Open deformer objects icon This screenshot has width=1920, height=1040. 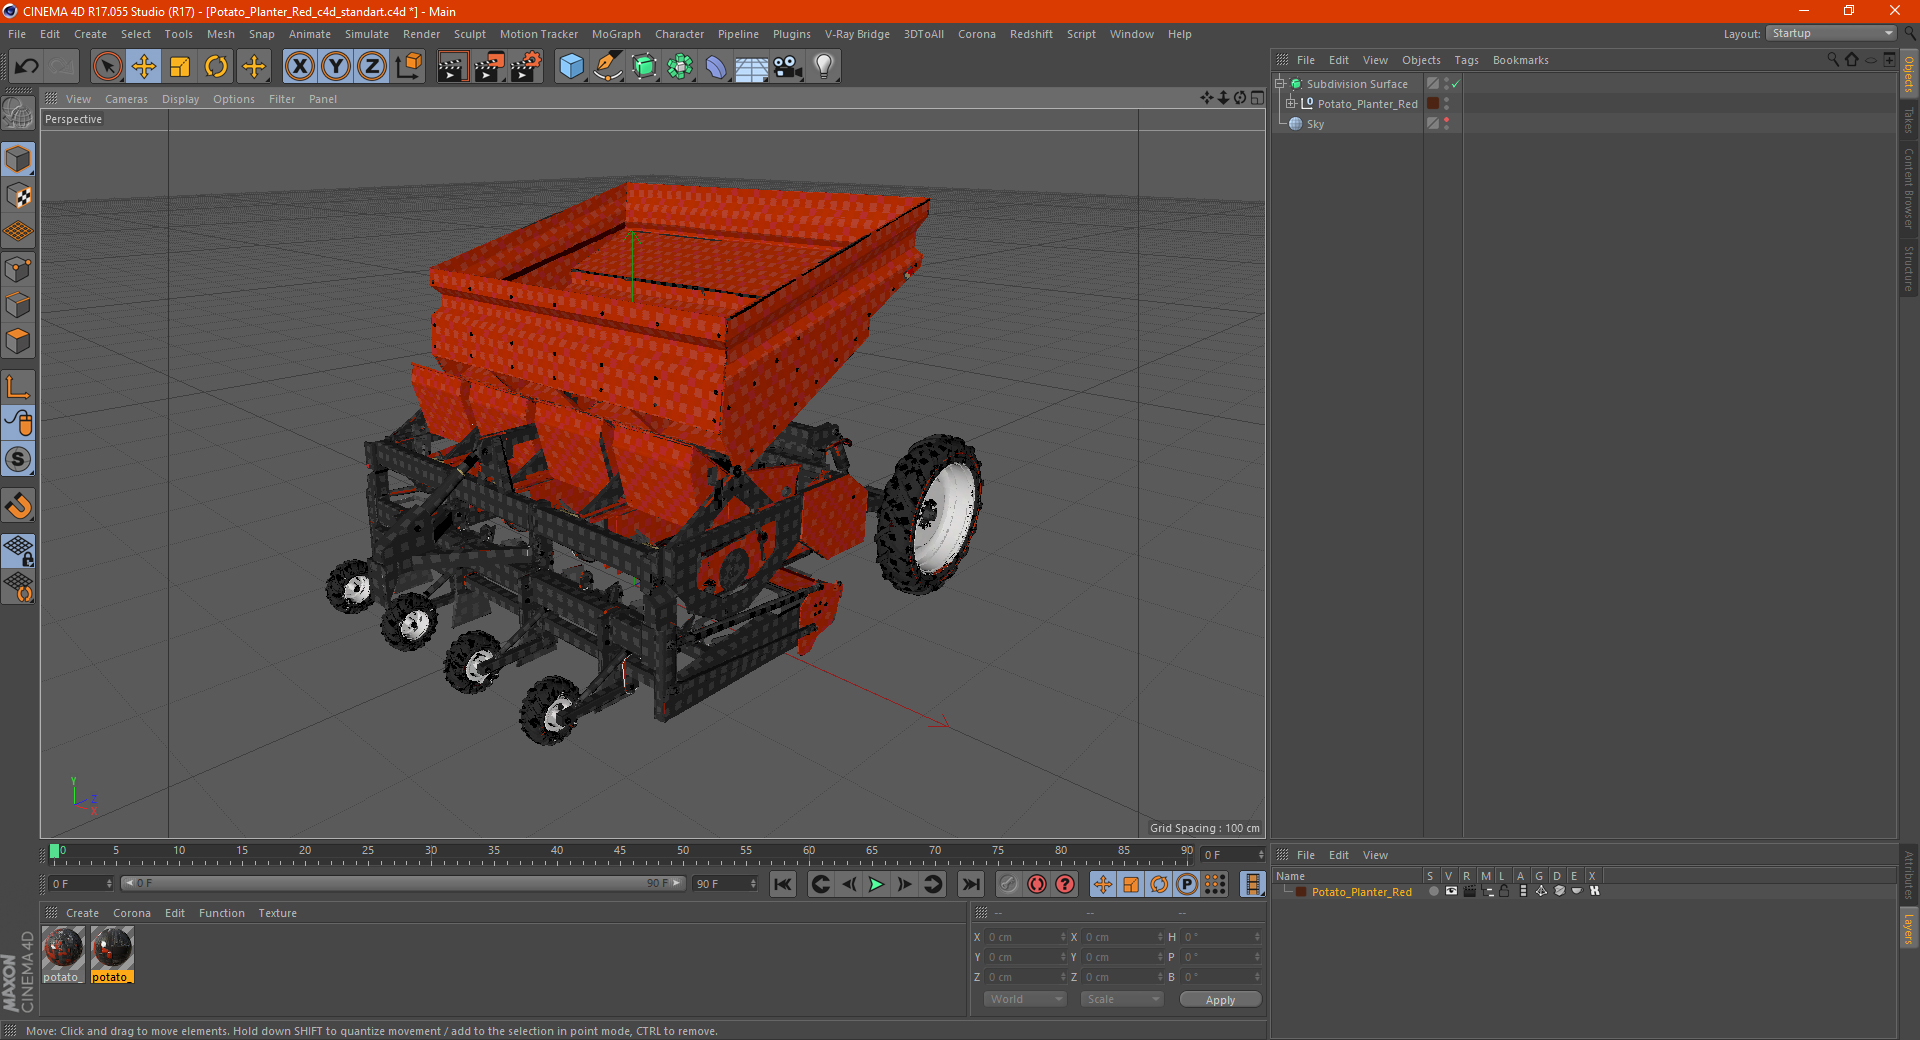click(x=716, y=67)
